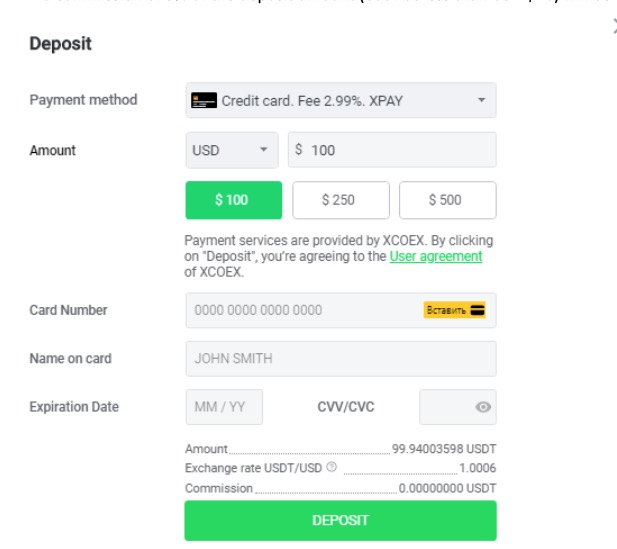The width and height of the screenshot is (617, 549).
Task: Click the exchange rate help question icon
Action: click(x=331, y=467)
